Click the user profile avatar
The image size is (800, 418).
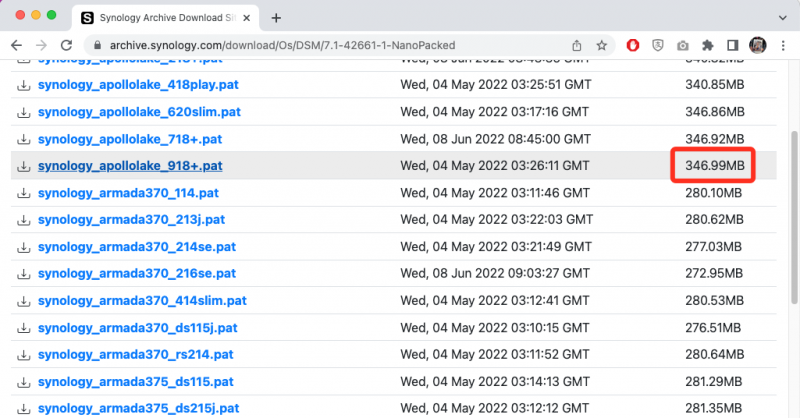759,45
